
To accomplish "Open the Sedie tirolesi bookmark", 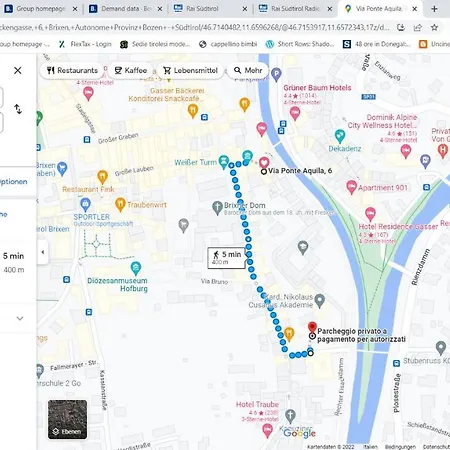I will click(x=155, y=44).
